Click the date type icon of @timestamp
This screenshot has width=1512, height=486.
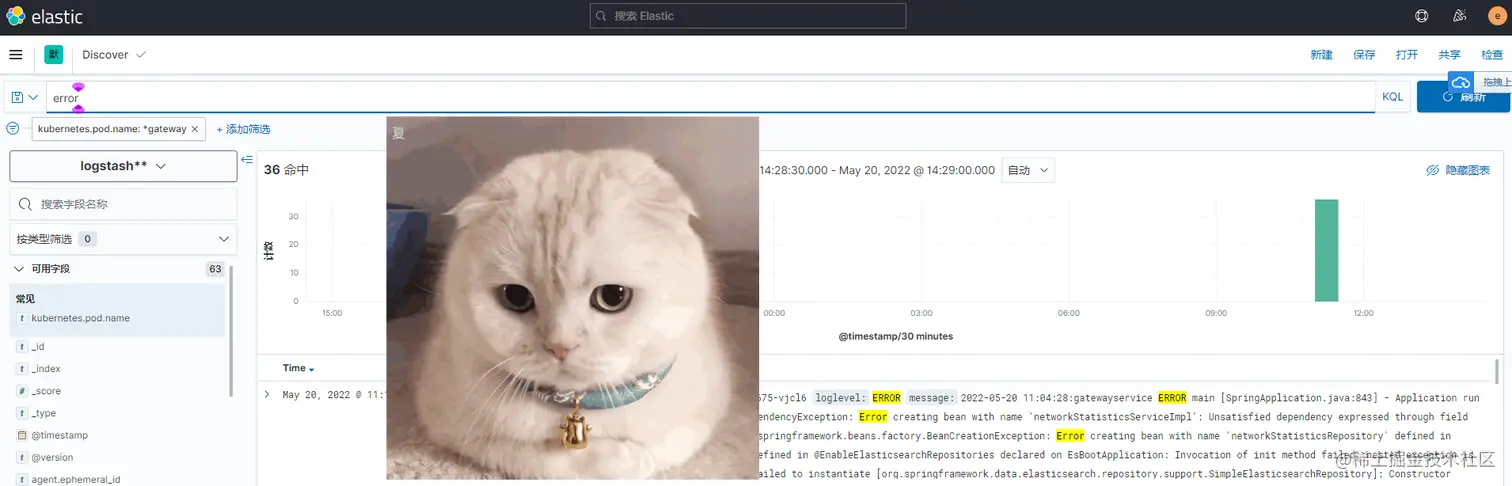click(x=22, y=435)
